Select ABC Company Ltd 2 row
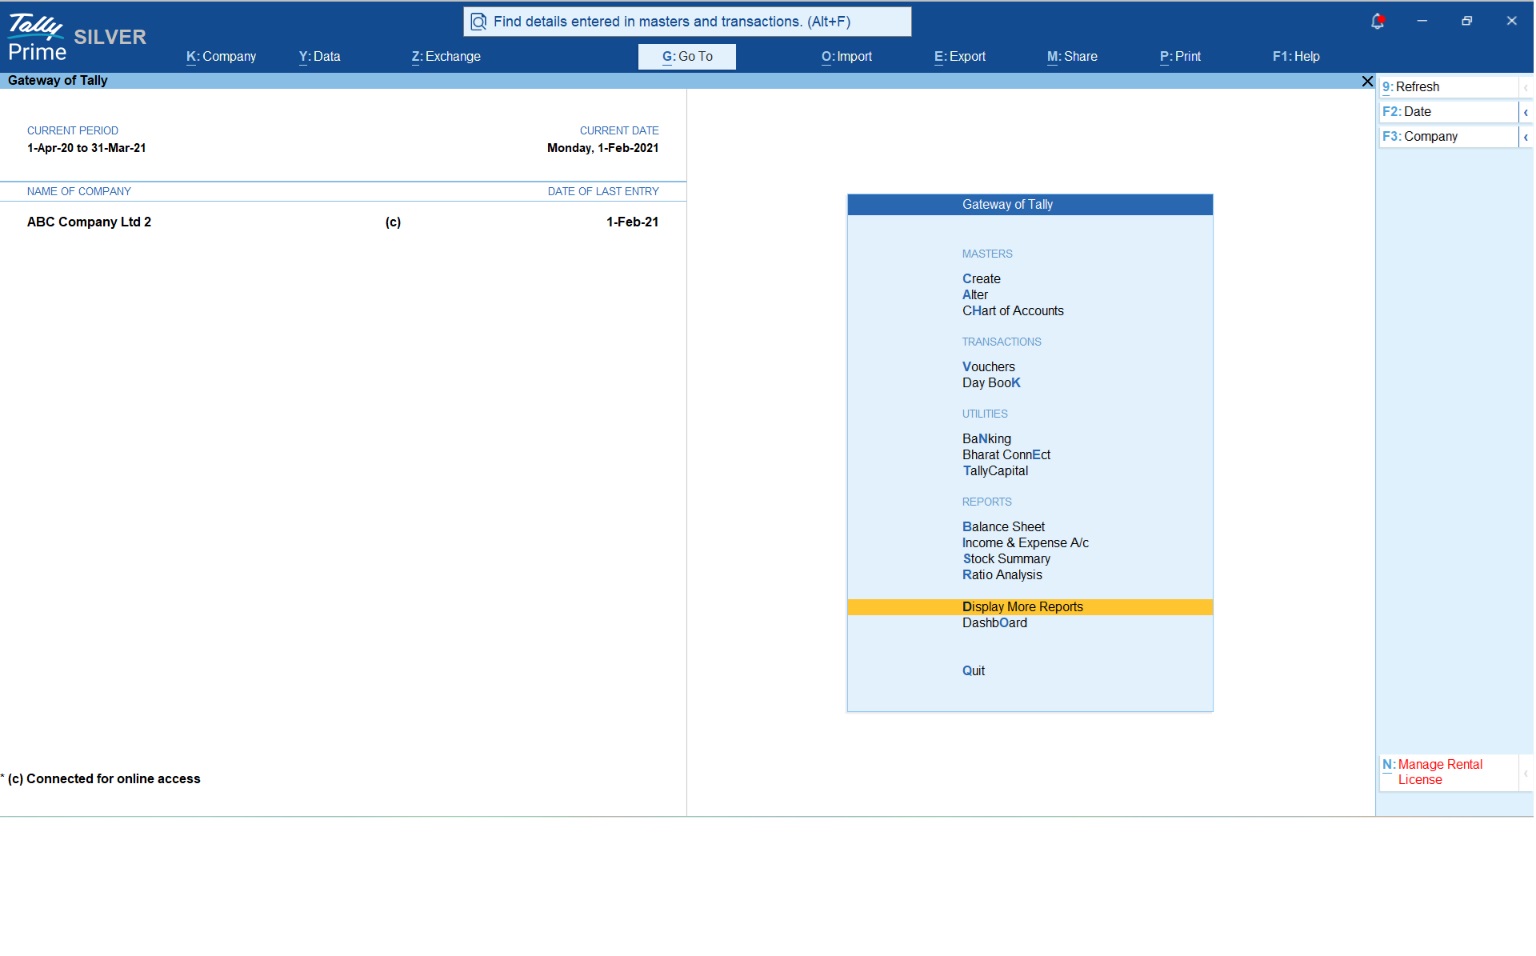Screen dimensions: 1536x956 tap(343, 222)
